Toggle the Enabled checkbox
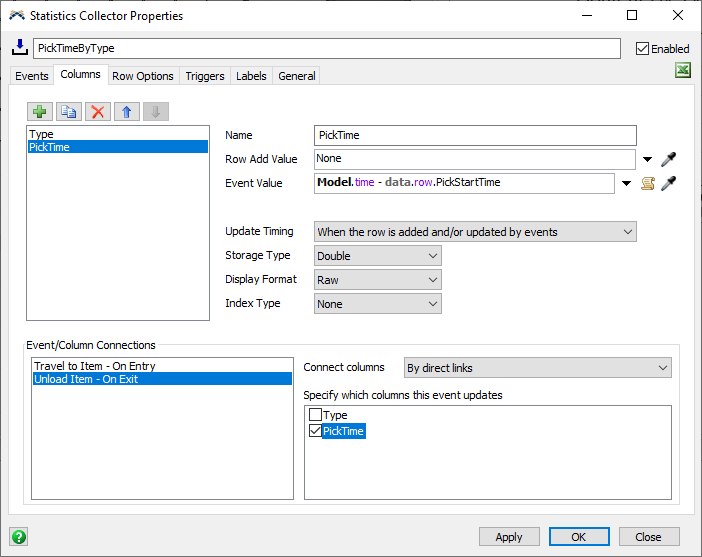Viewport: 702px width, 557px height. click(643, 48)
